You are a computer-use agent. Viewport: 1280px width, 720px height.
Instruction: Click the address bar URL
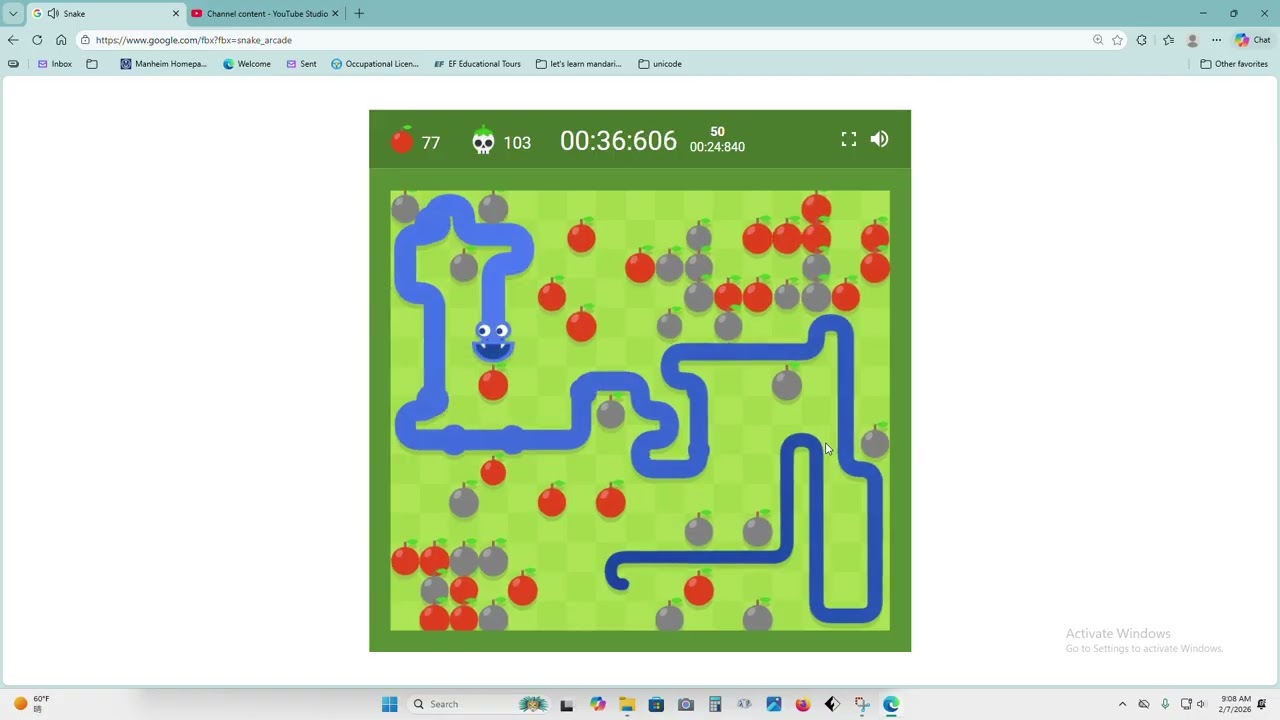pos(194,40)
